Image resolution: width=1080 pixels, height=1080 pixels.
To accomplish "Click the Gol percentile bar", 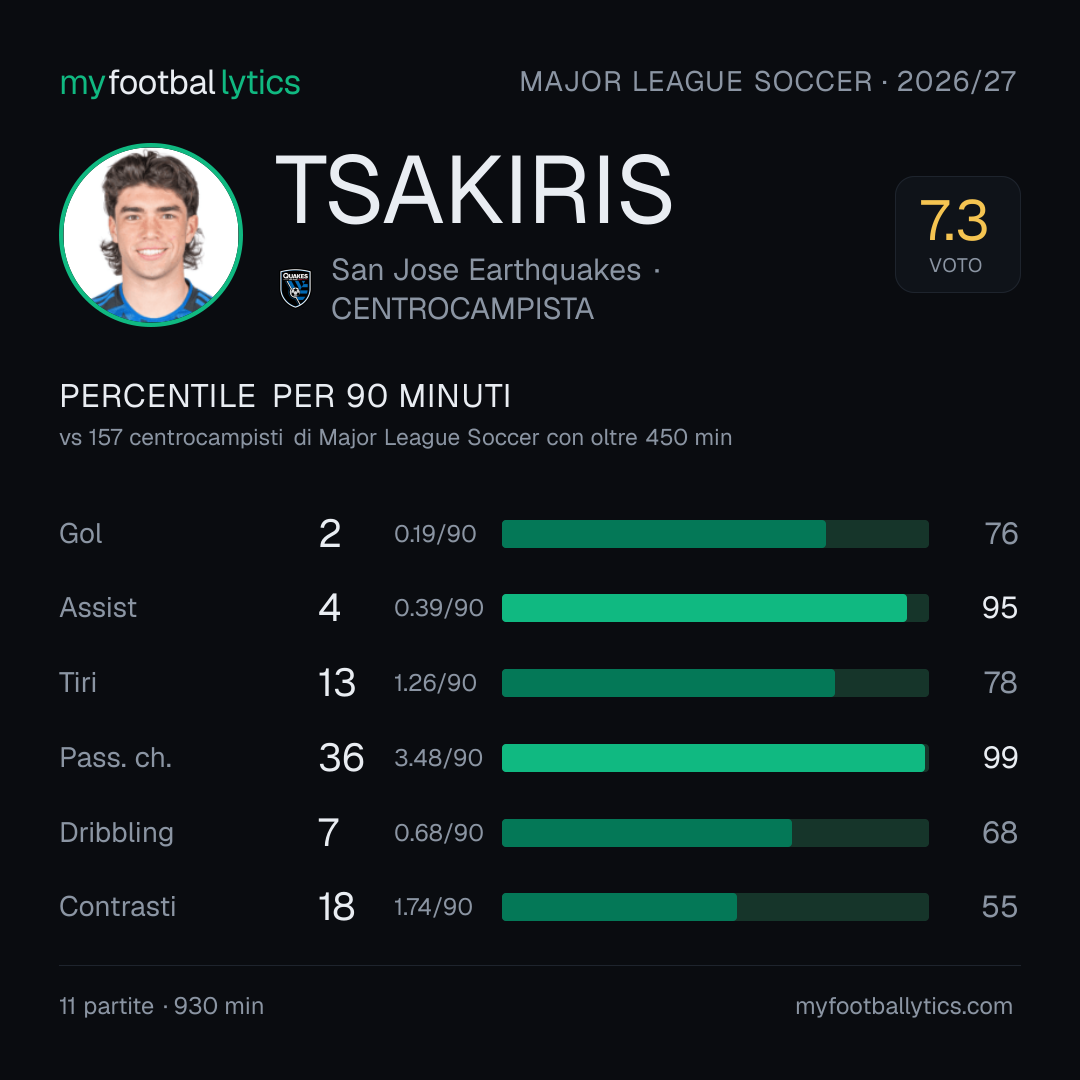I will (x=715, y=534).
